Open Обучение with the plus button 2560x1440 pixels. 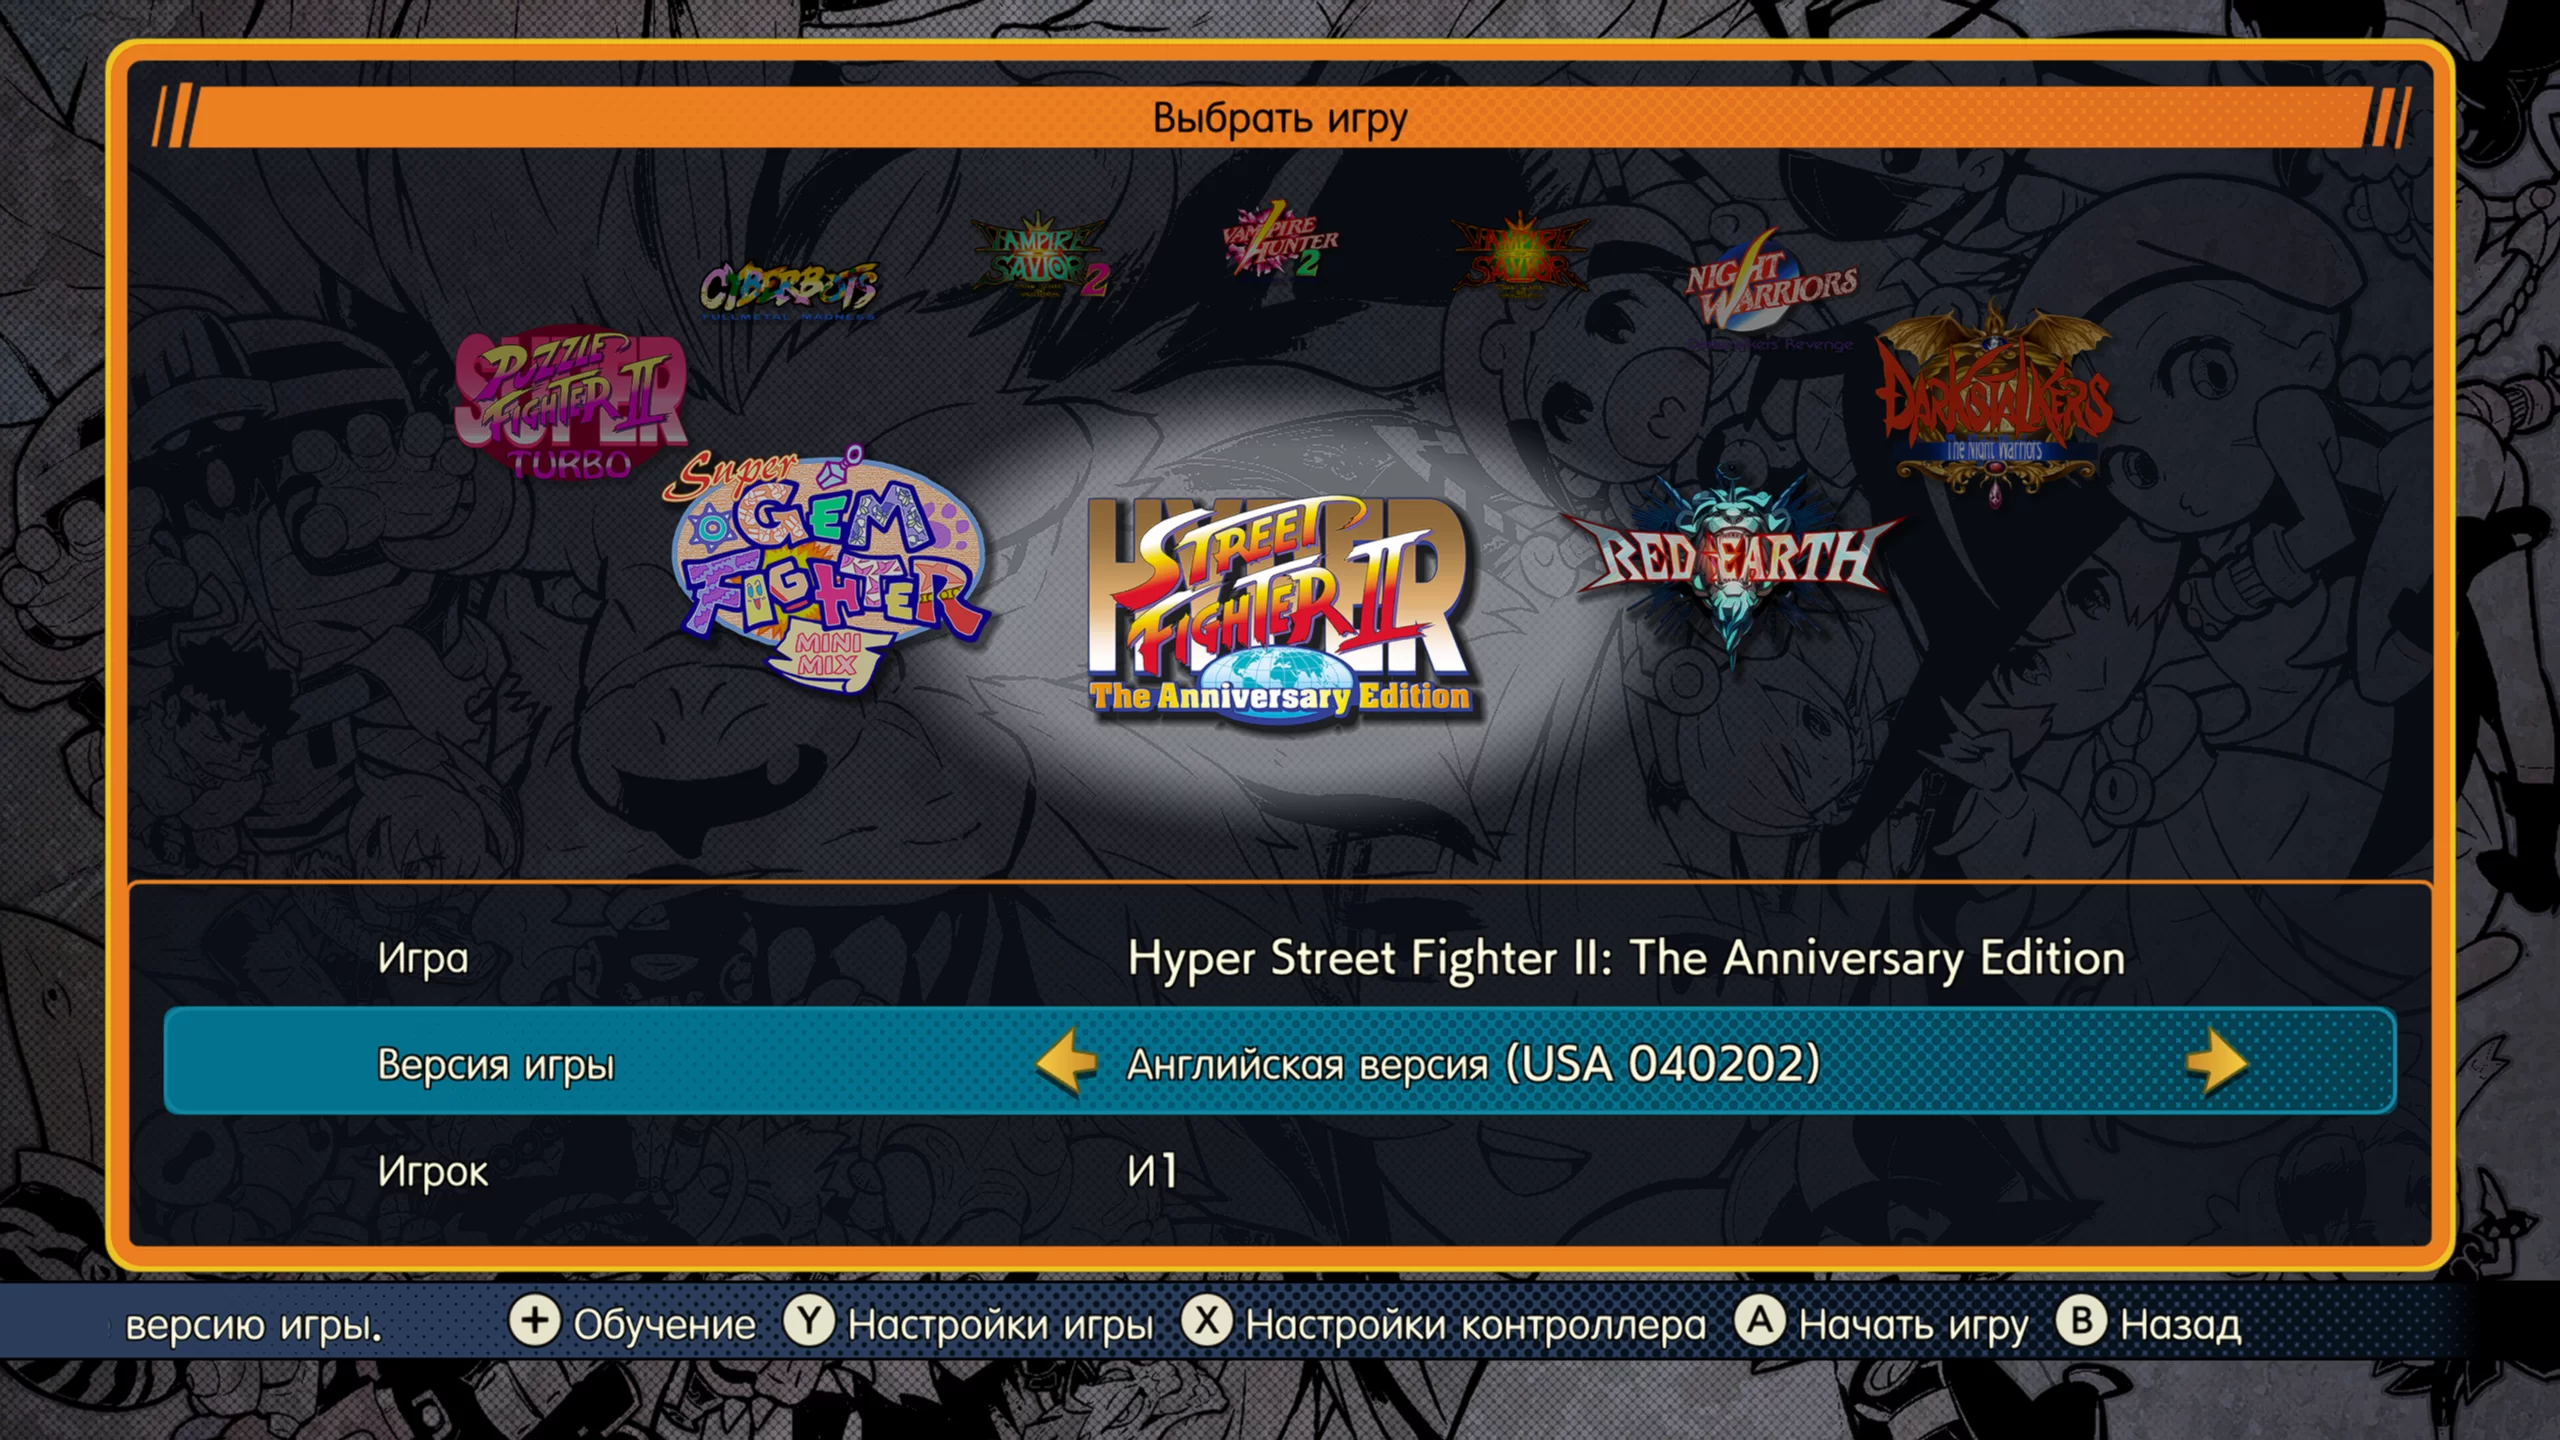tap(632, 1324)
